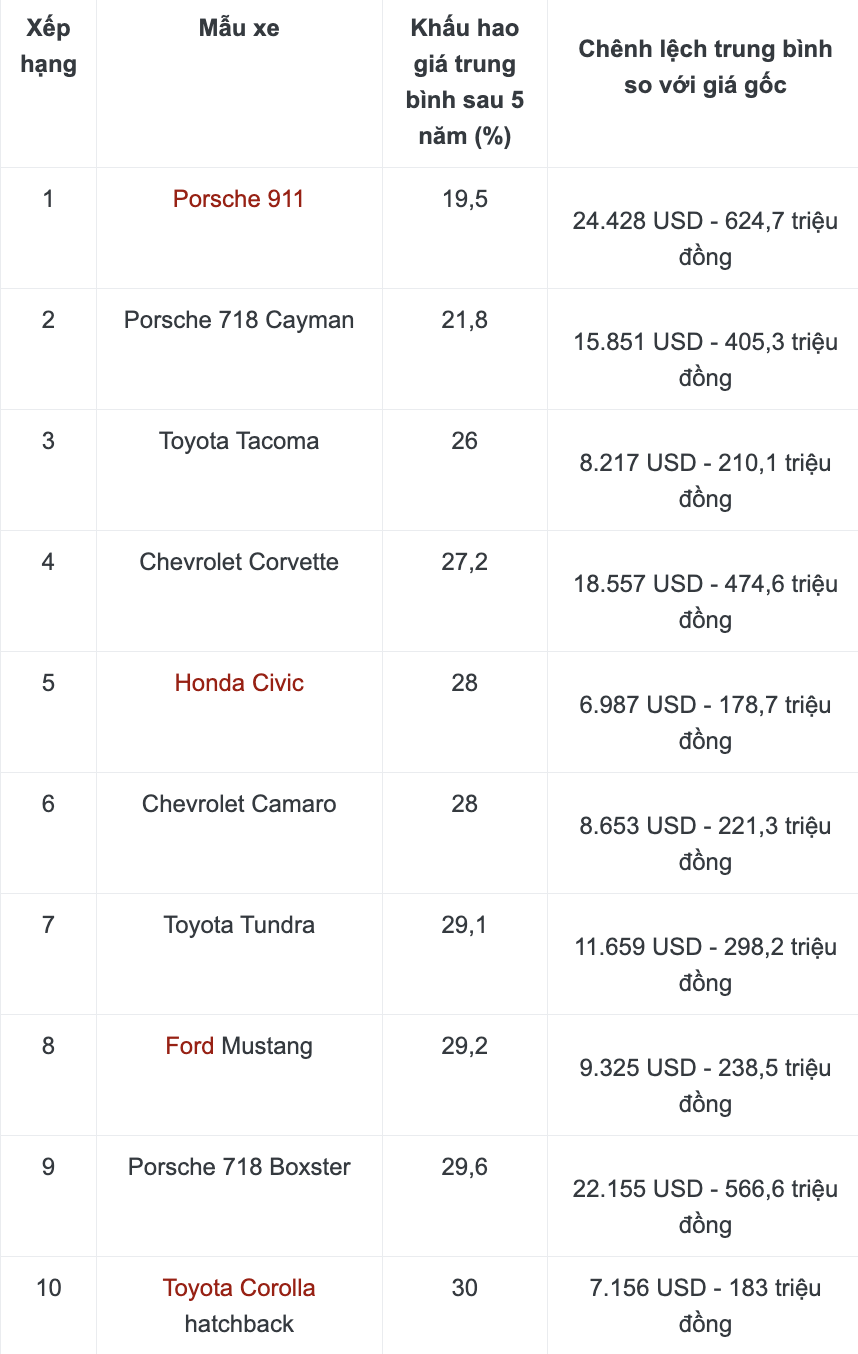Click the 'Xếp hạng' column header
858x1354 pixels.
[48, 46]
